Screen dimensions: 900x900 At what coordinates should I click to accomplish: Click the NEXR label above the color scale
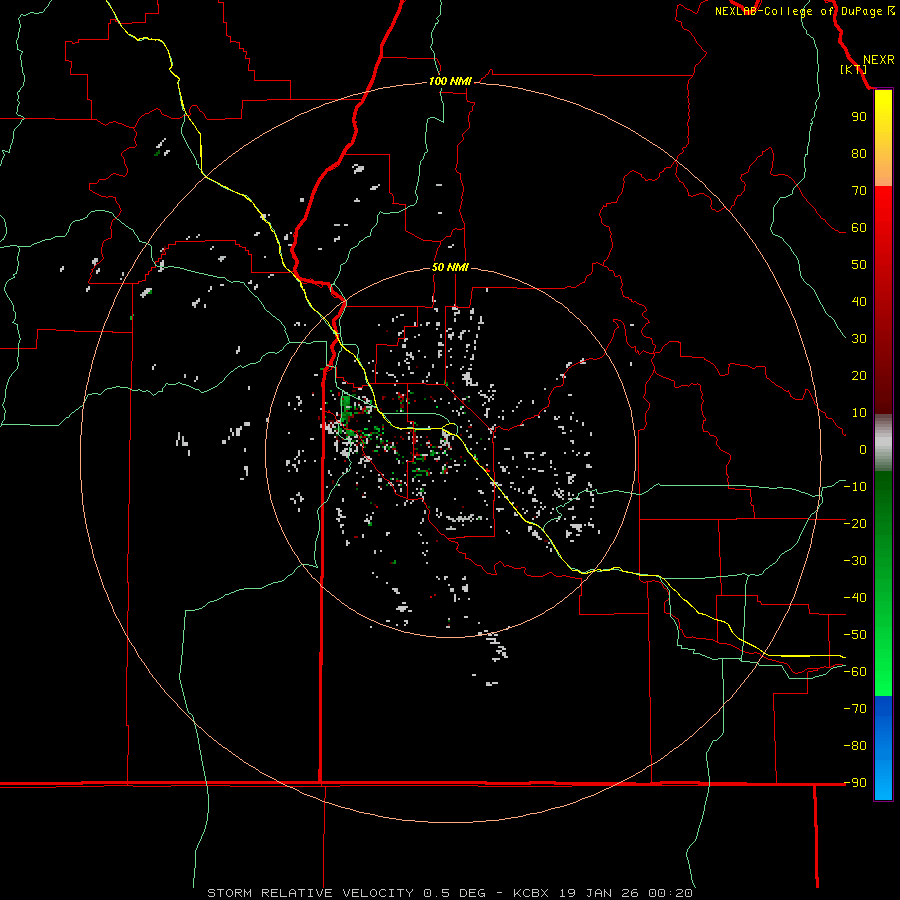pos(879,59)
